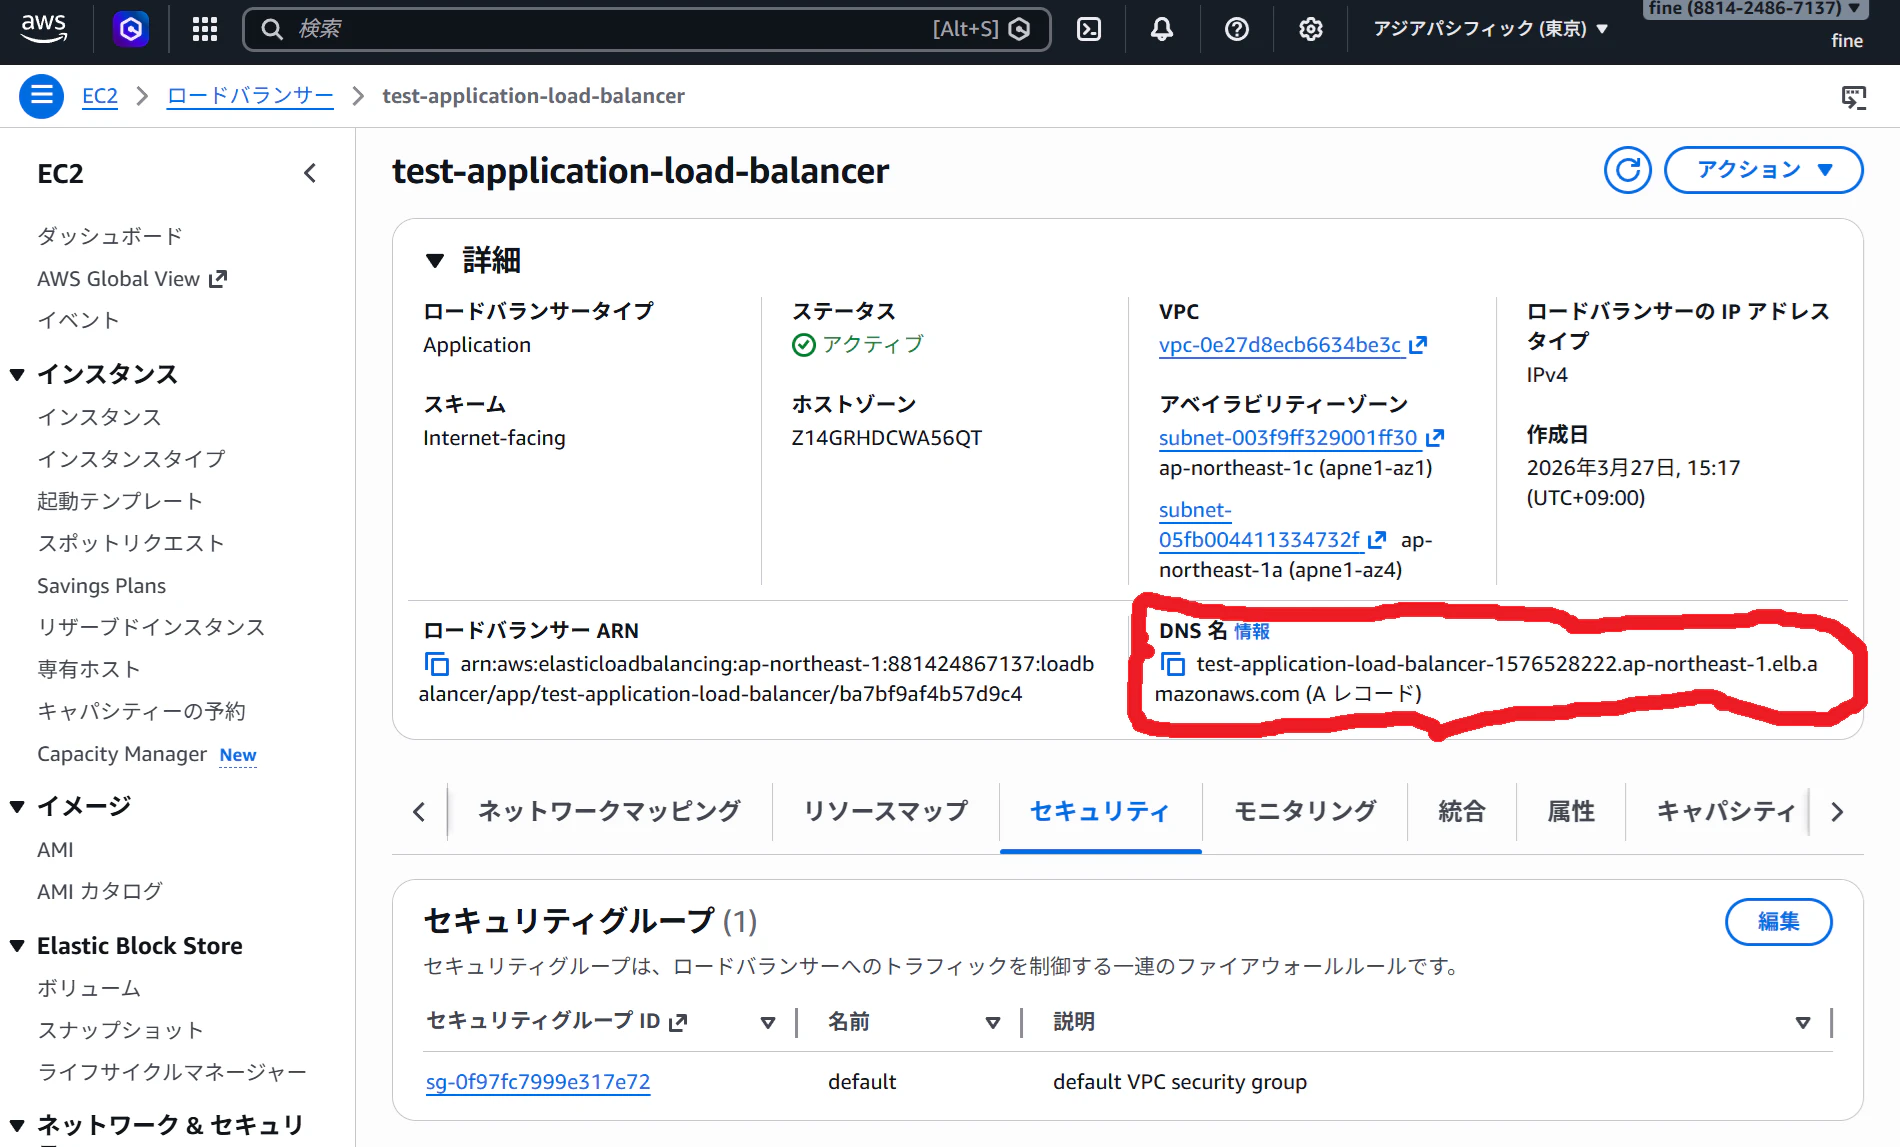Click the DNS 名 情報 info link
Viewport: 1900px width, 1147px height.
[x=1252, y=631]
